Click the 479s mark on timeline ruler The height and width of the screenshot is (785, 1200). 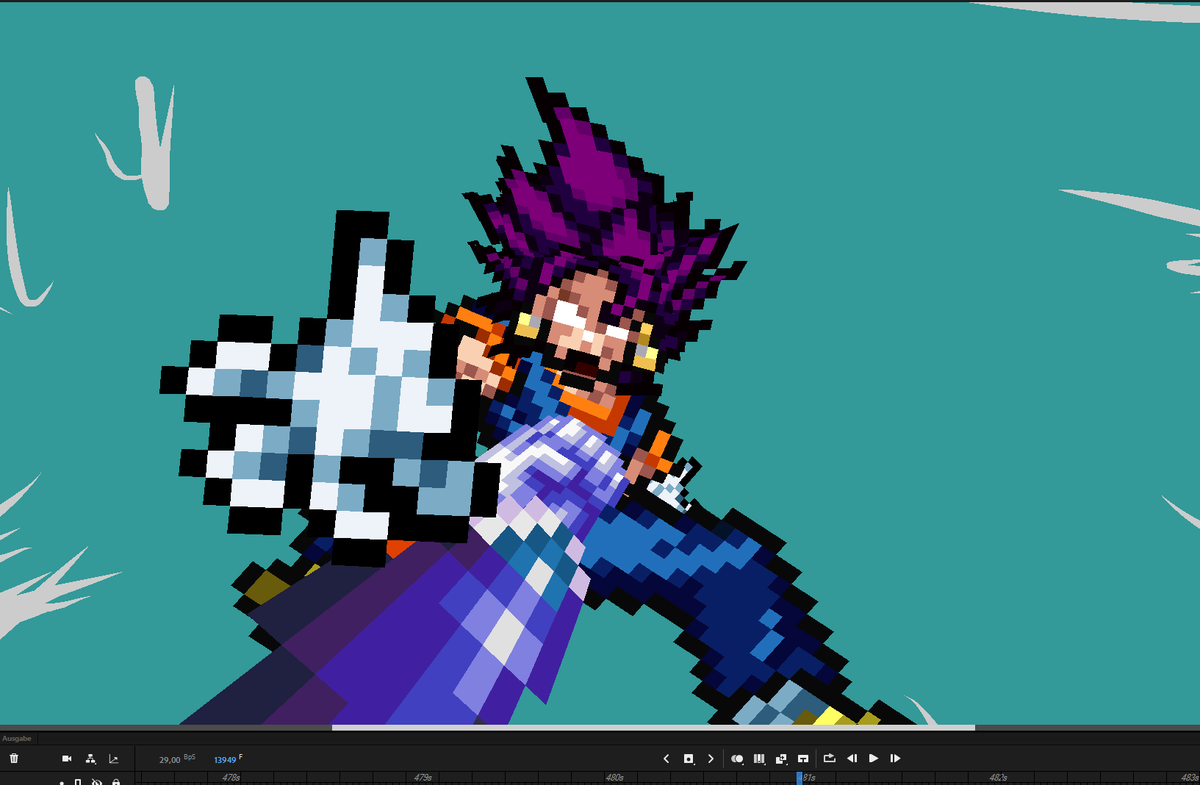pyautogui.click(x=422, y=777)
